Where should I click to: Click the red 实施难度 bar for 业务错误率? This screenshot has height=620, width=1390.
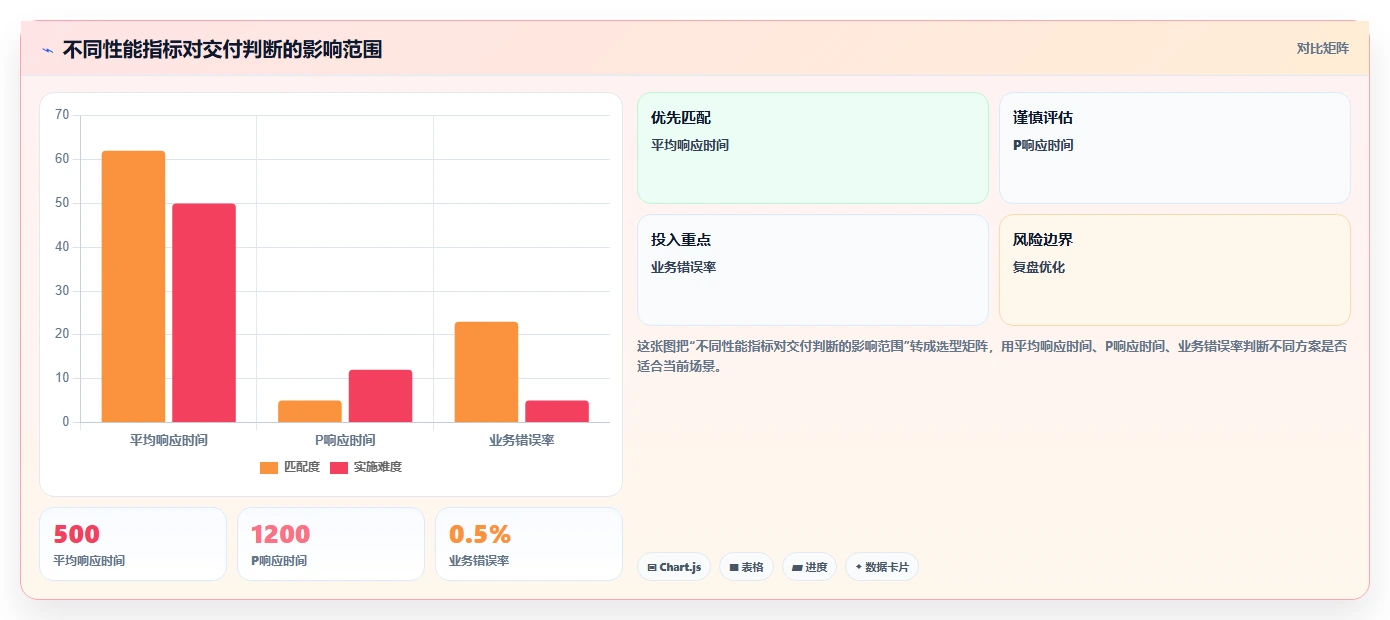(557, 411)
